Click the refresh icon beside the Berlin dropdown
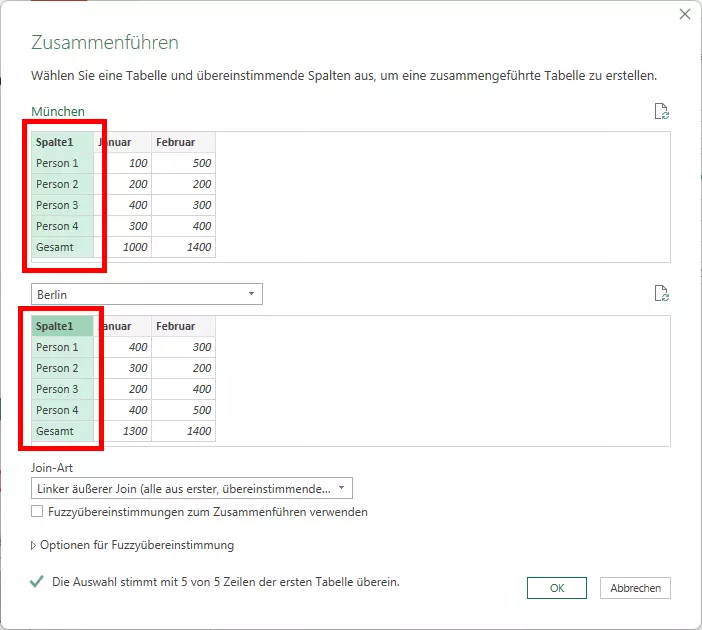 (x=660, y=293)
